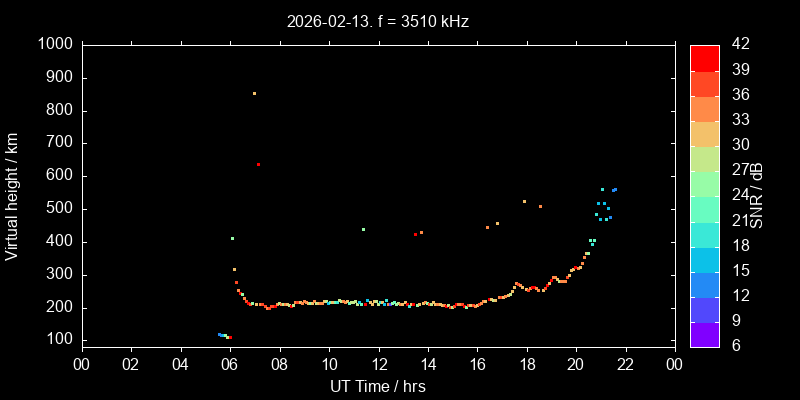Select the blue 12–15 dB colorbar segment
Image resolution: width=800 pixels, height=400 pixels.
(705, 284)
